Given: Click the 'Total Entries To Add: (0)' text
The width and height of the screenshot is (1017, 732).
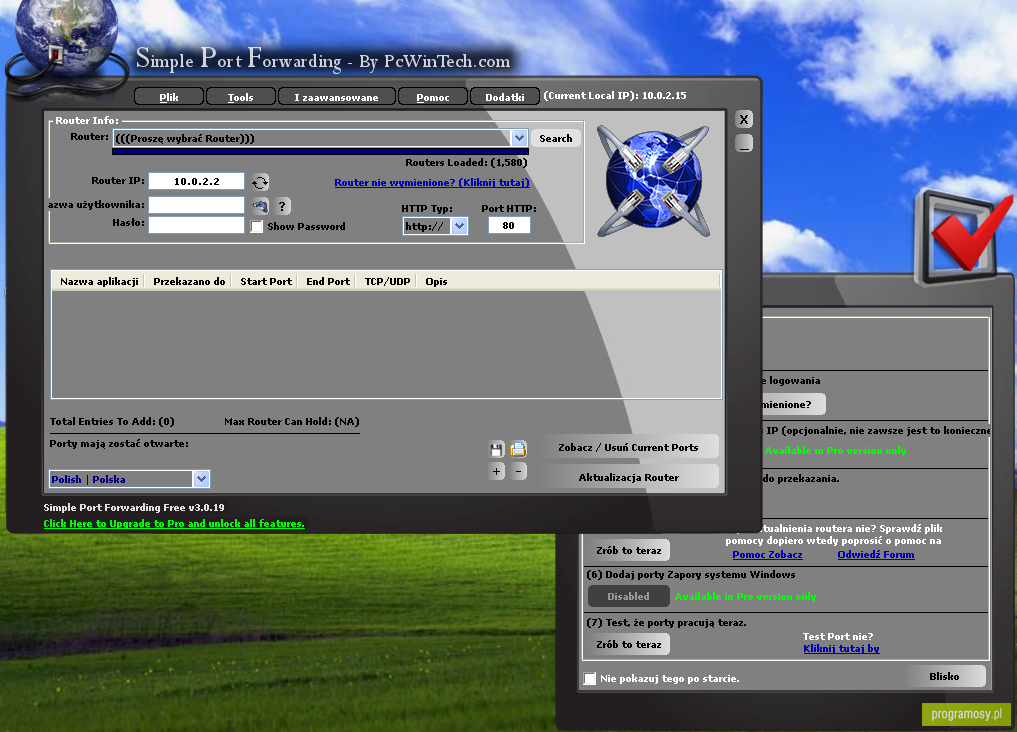Looking at the screenshot, I should (x=112, y=421).
